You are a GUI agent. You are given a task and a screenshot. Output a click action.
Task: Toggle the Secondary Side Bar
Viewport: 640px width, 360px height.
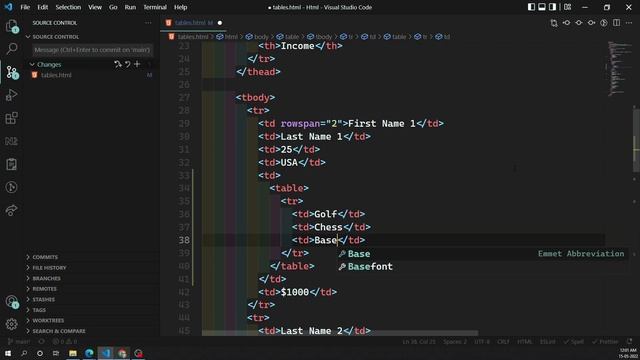coord(552,7)
